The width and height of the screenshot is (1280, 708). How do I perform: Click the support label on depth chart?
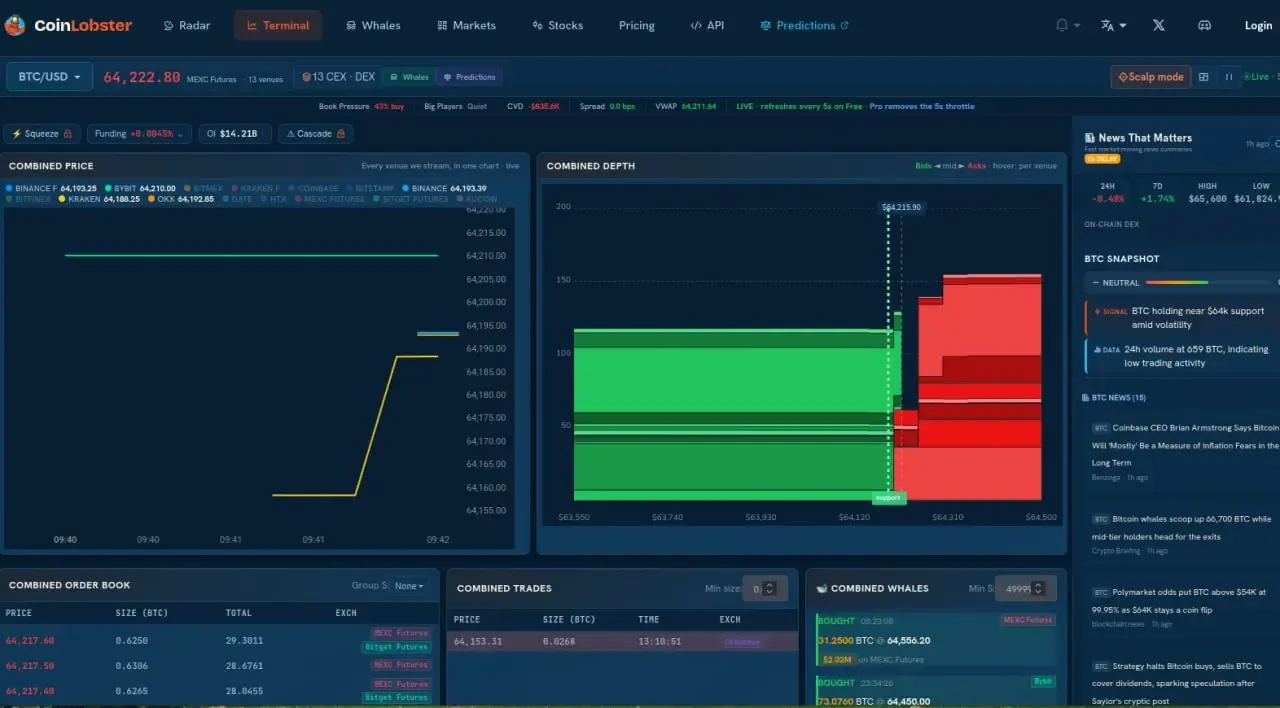point(887,497)
